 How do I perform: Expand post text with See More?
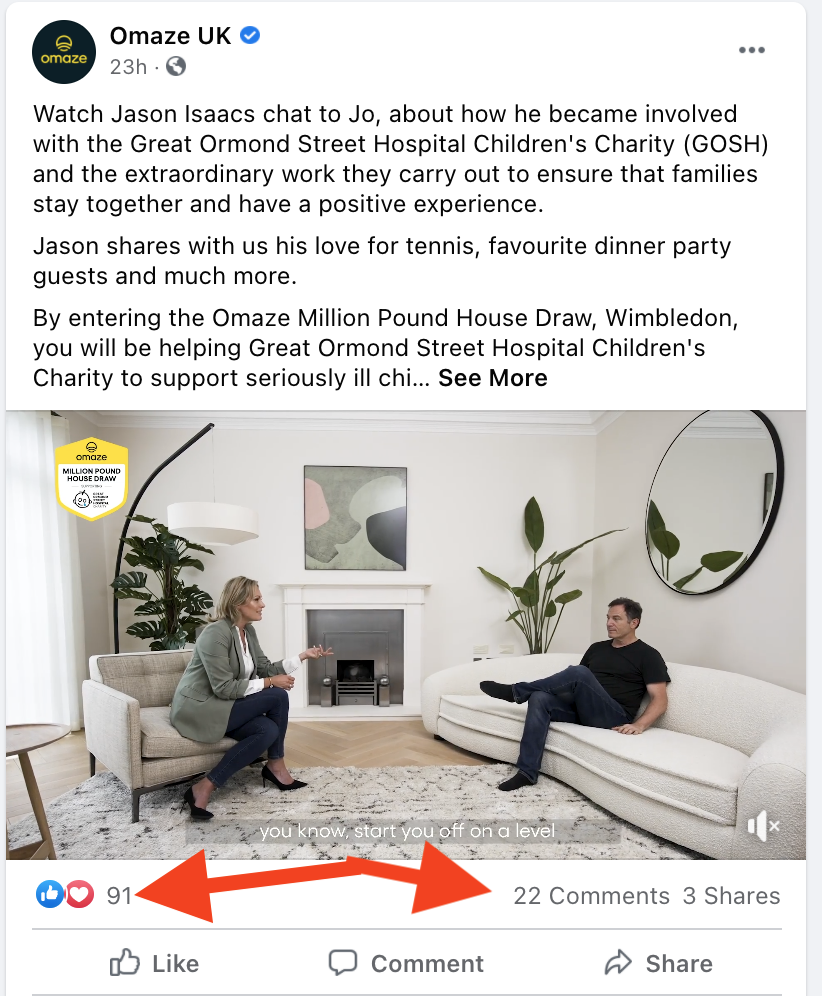pyautogui.click(x=492, y=378)
